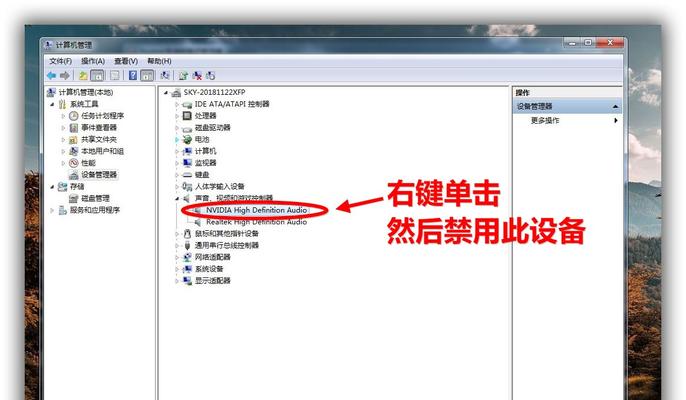Viewport: 686px width, 400px height.
Task: Select the SKY-20181122XFP root computer node
Action: click(214, 92)
